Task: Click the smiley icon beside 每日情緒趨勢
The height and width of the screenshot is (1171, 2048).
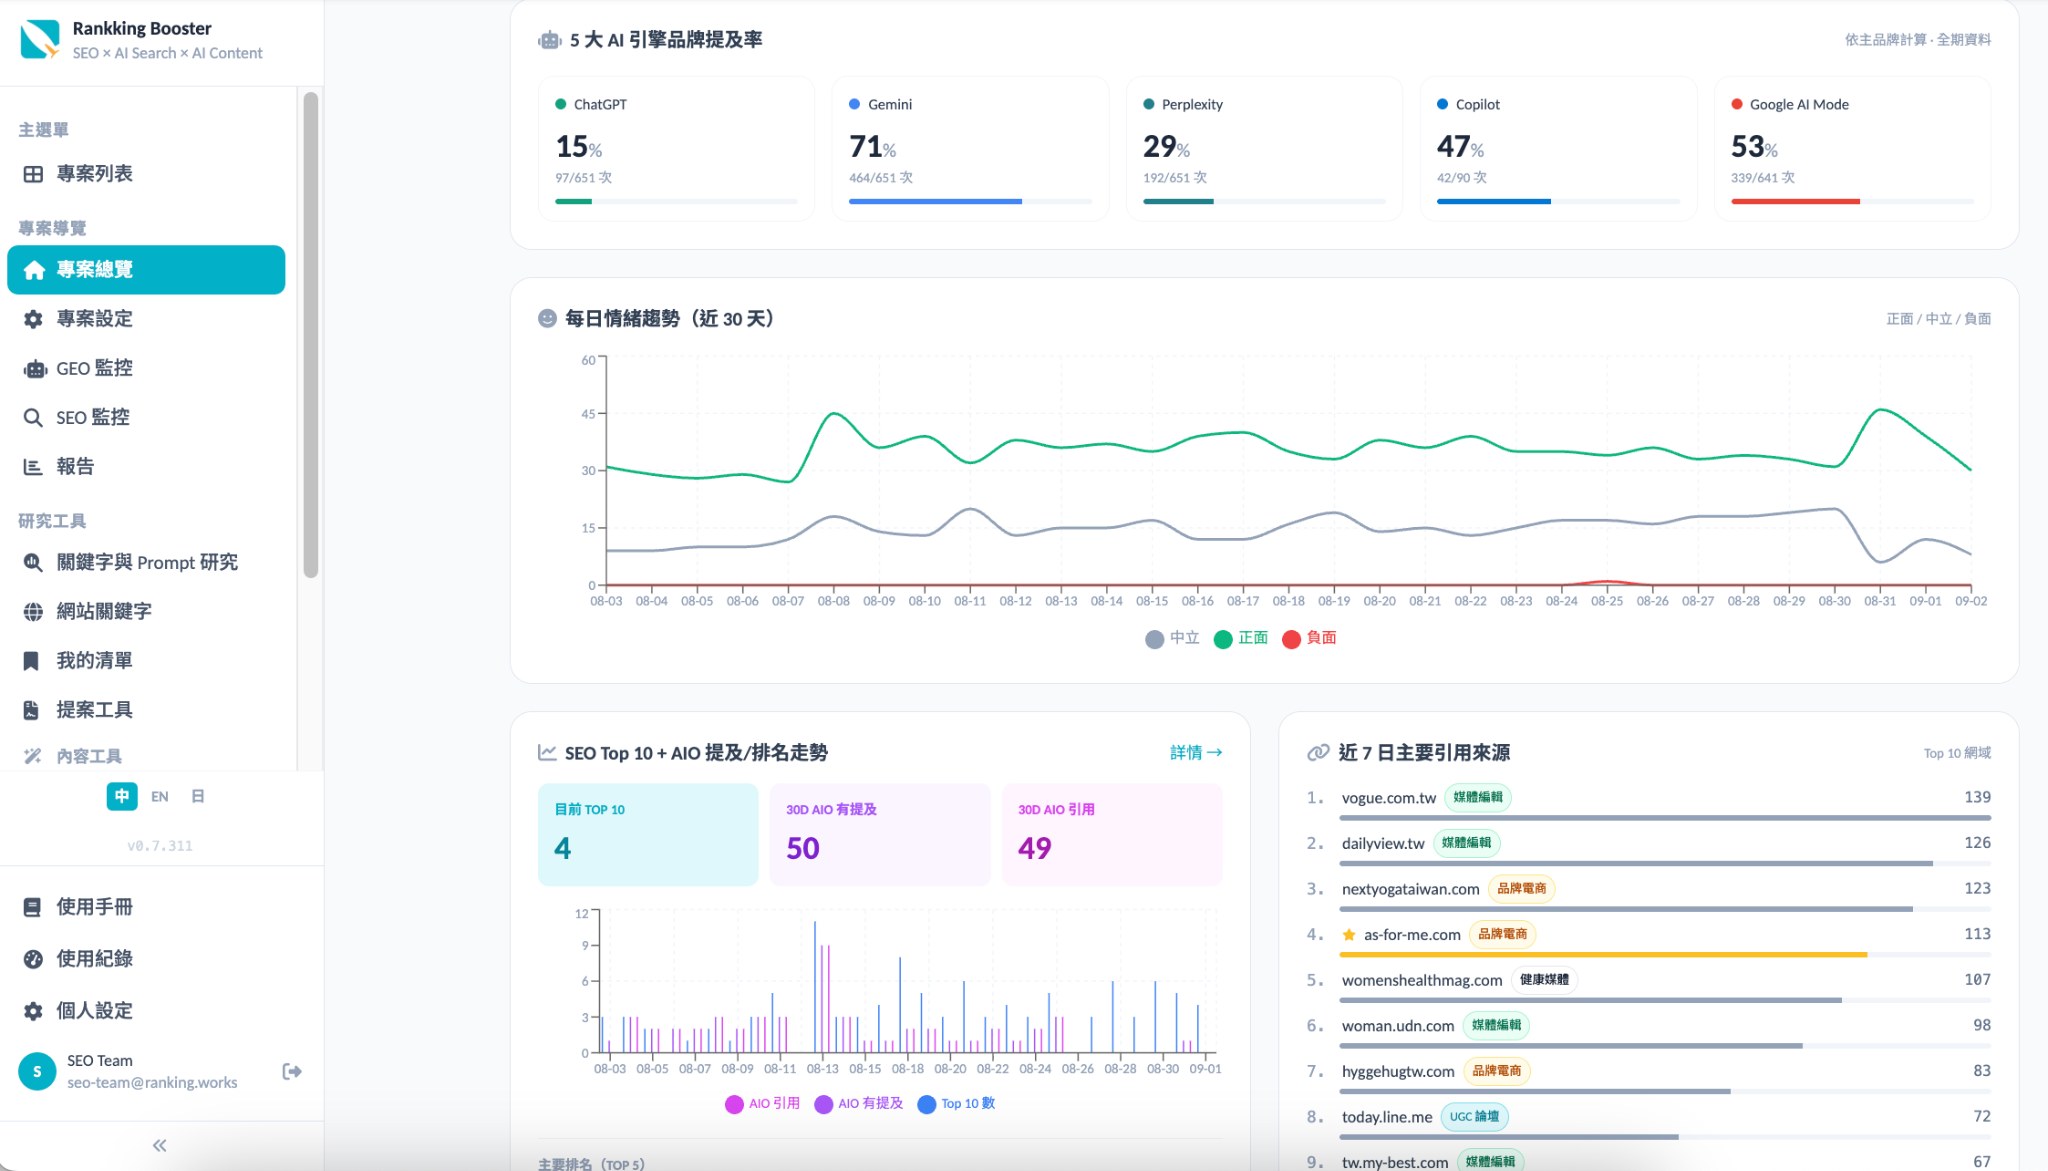Action: tap(547, 319)
